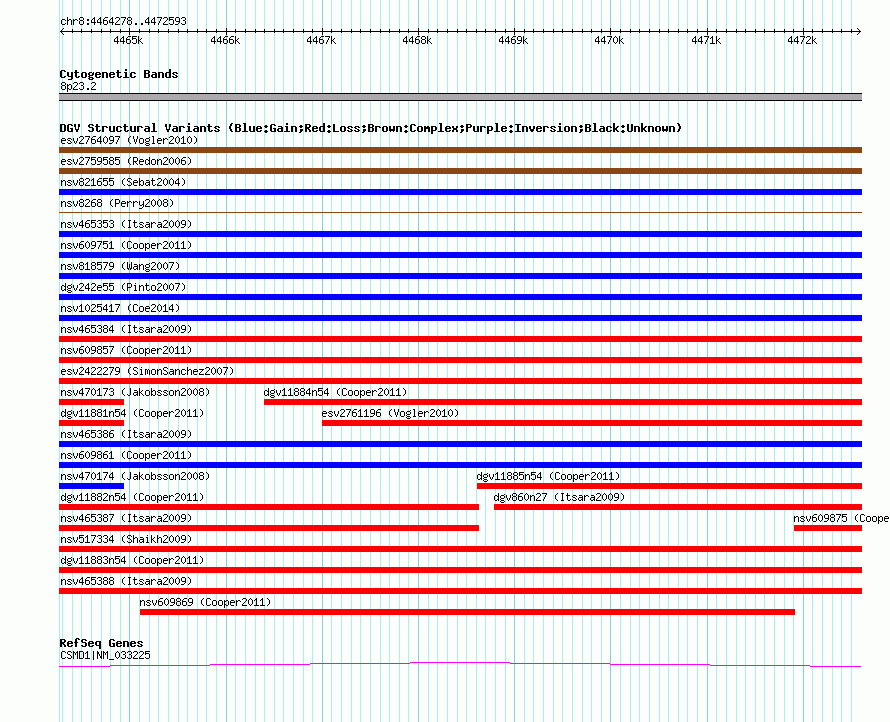
Task: Click nsv517334 (Shaikh2009) variant label
Action: (x=126, y=539)
